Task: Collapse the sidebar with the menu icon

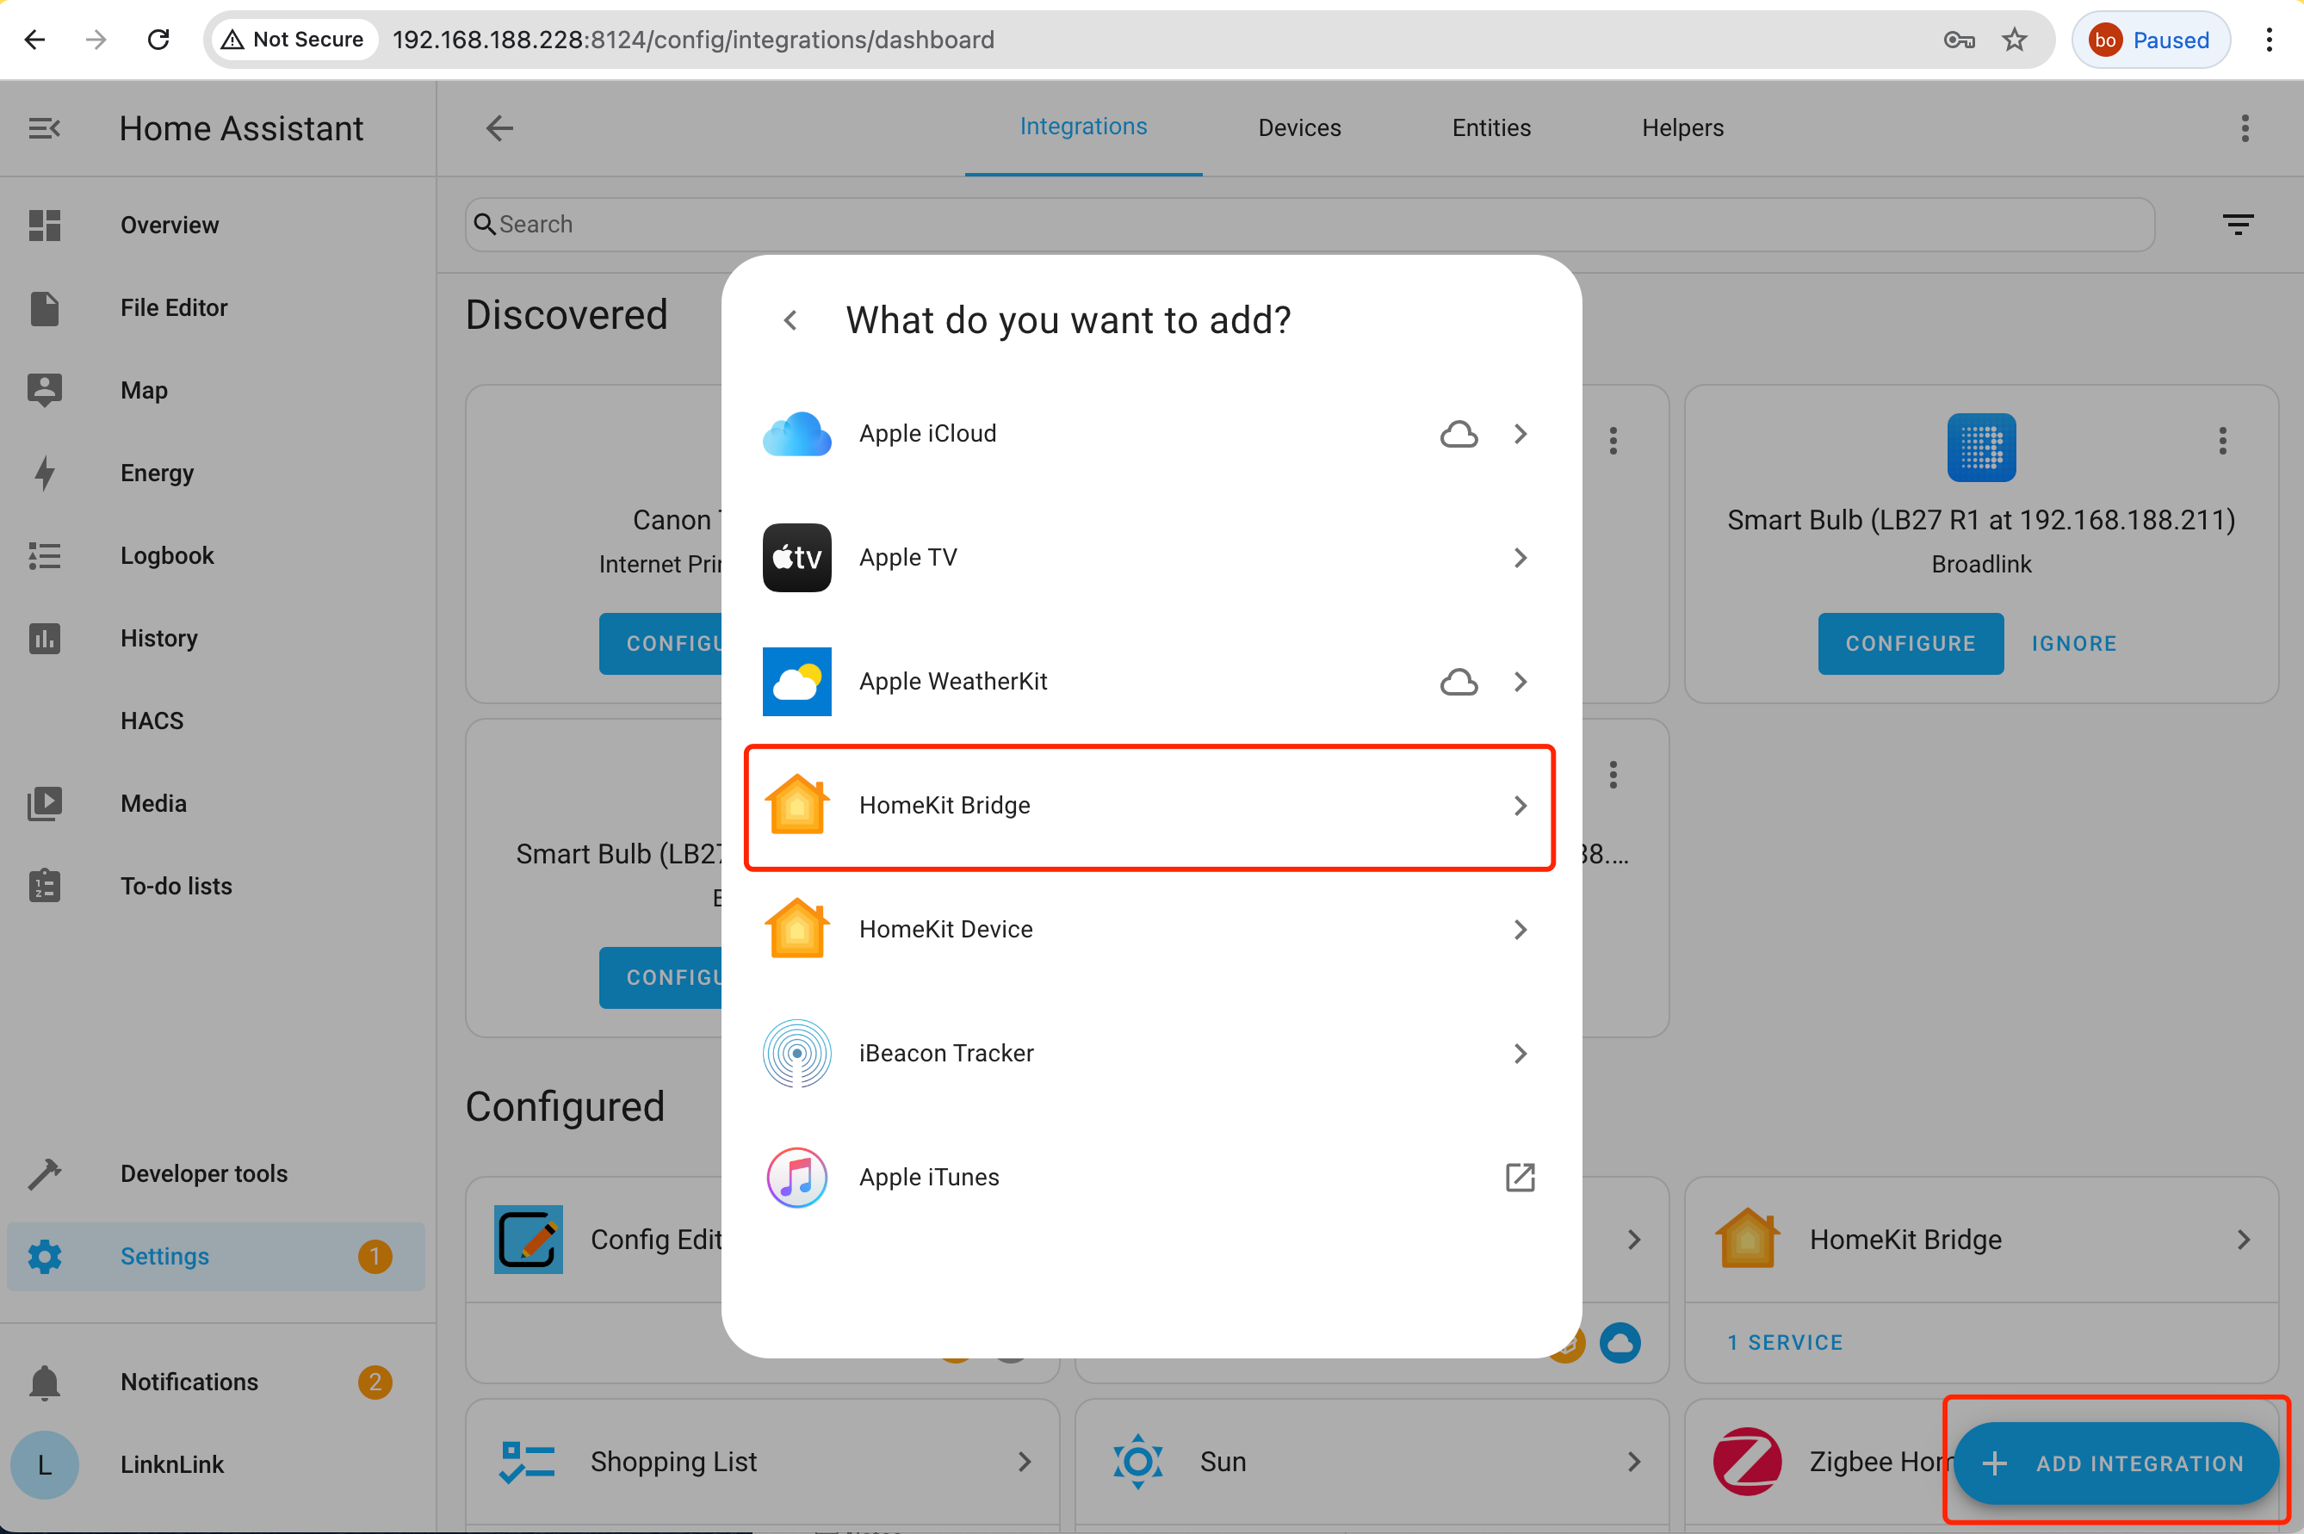Action: tap(44, 128)
